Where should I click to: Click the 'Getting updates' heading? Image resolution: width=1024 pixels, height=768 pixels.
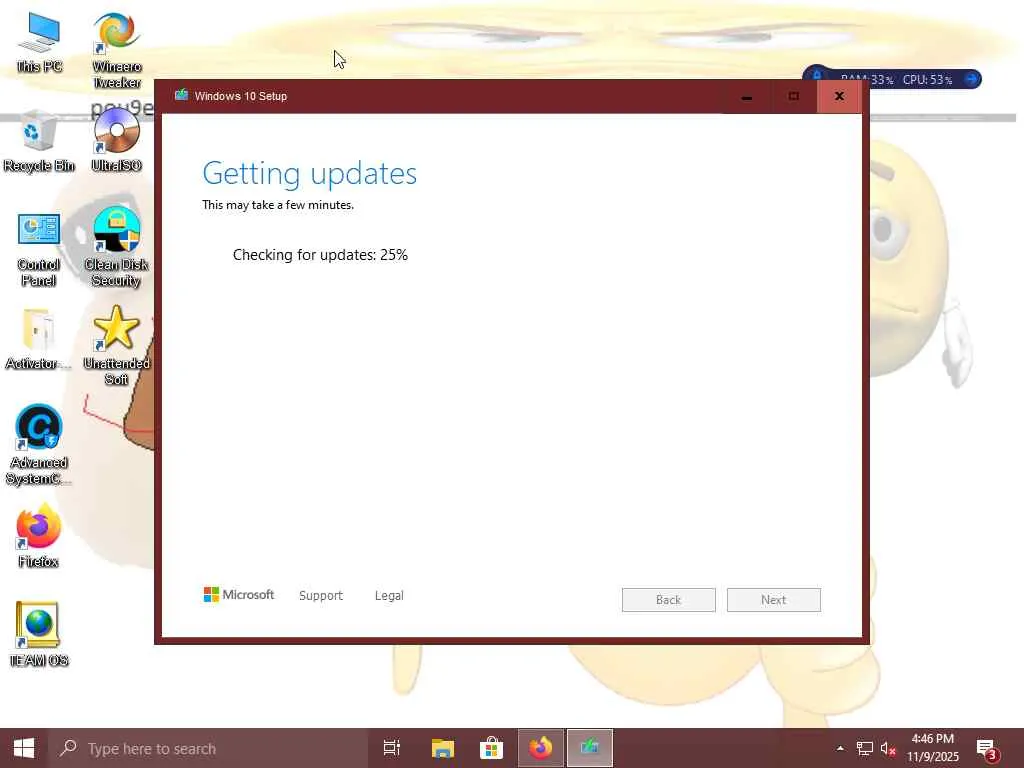pos(310,174)
